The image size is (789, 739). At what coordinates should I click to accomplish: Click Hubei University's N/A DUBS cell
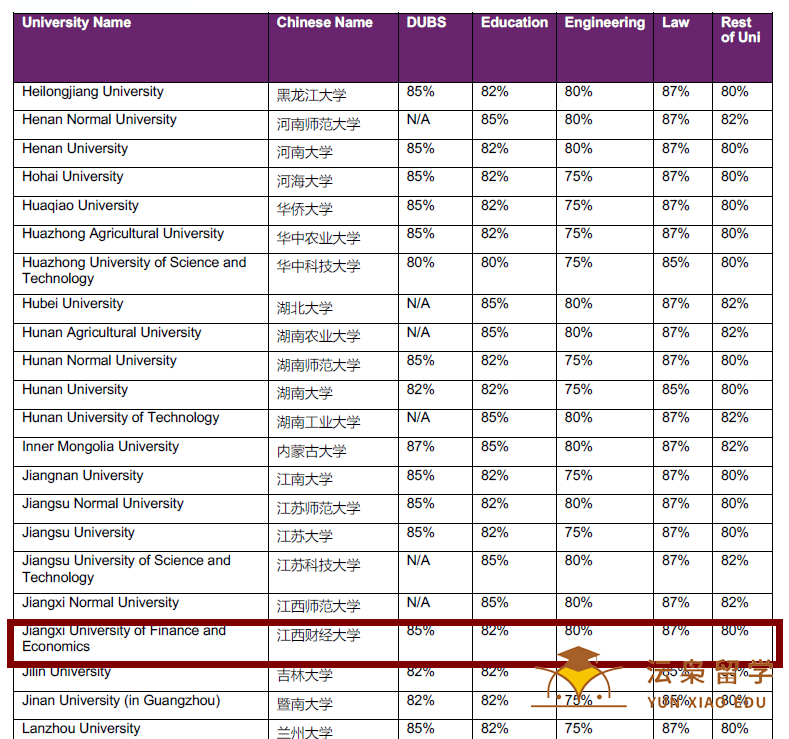pyautogui.click(x=418, y=304)
